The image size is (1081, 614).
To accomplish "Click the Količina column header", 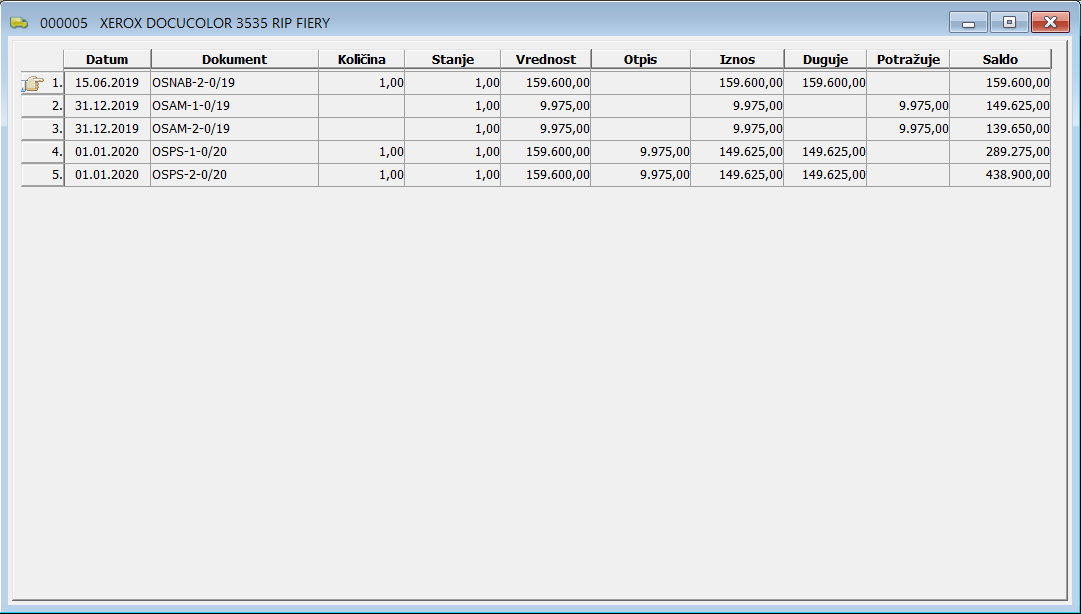I will [x=361, y=59].
